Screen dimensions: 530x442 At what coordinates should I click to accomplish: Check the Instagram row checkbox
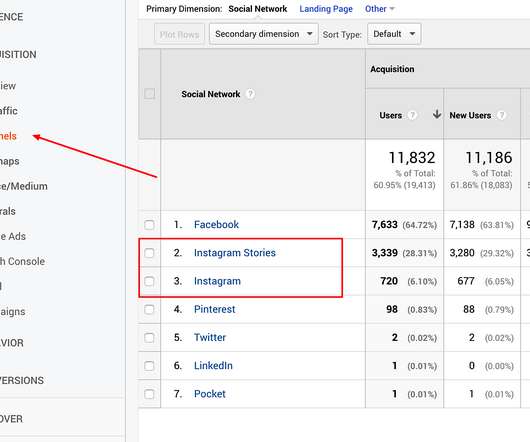click(x=149, y=281)
